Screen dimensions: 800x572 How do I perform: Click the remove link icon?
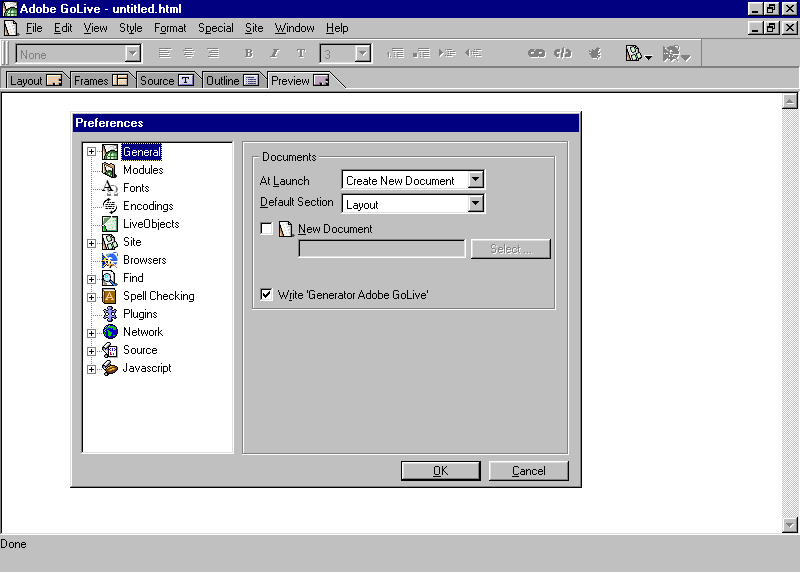click(563, 53)
